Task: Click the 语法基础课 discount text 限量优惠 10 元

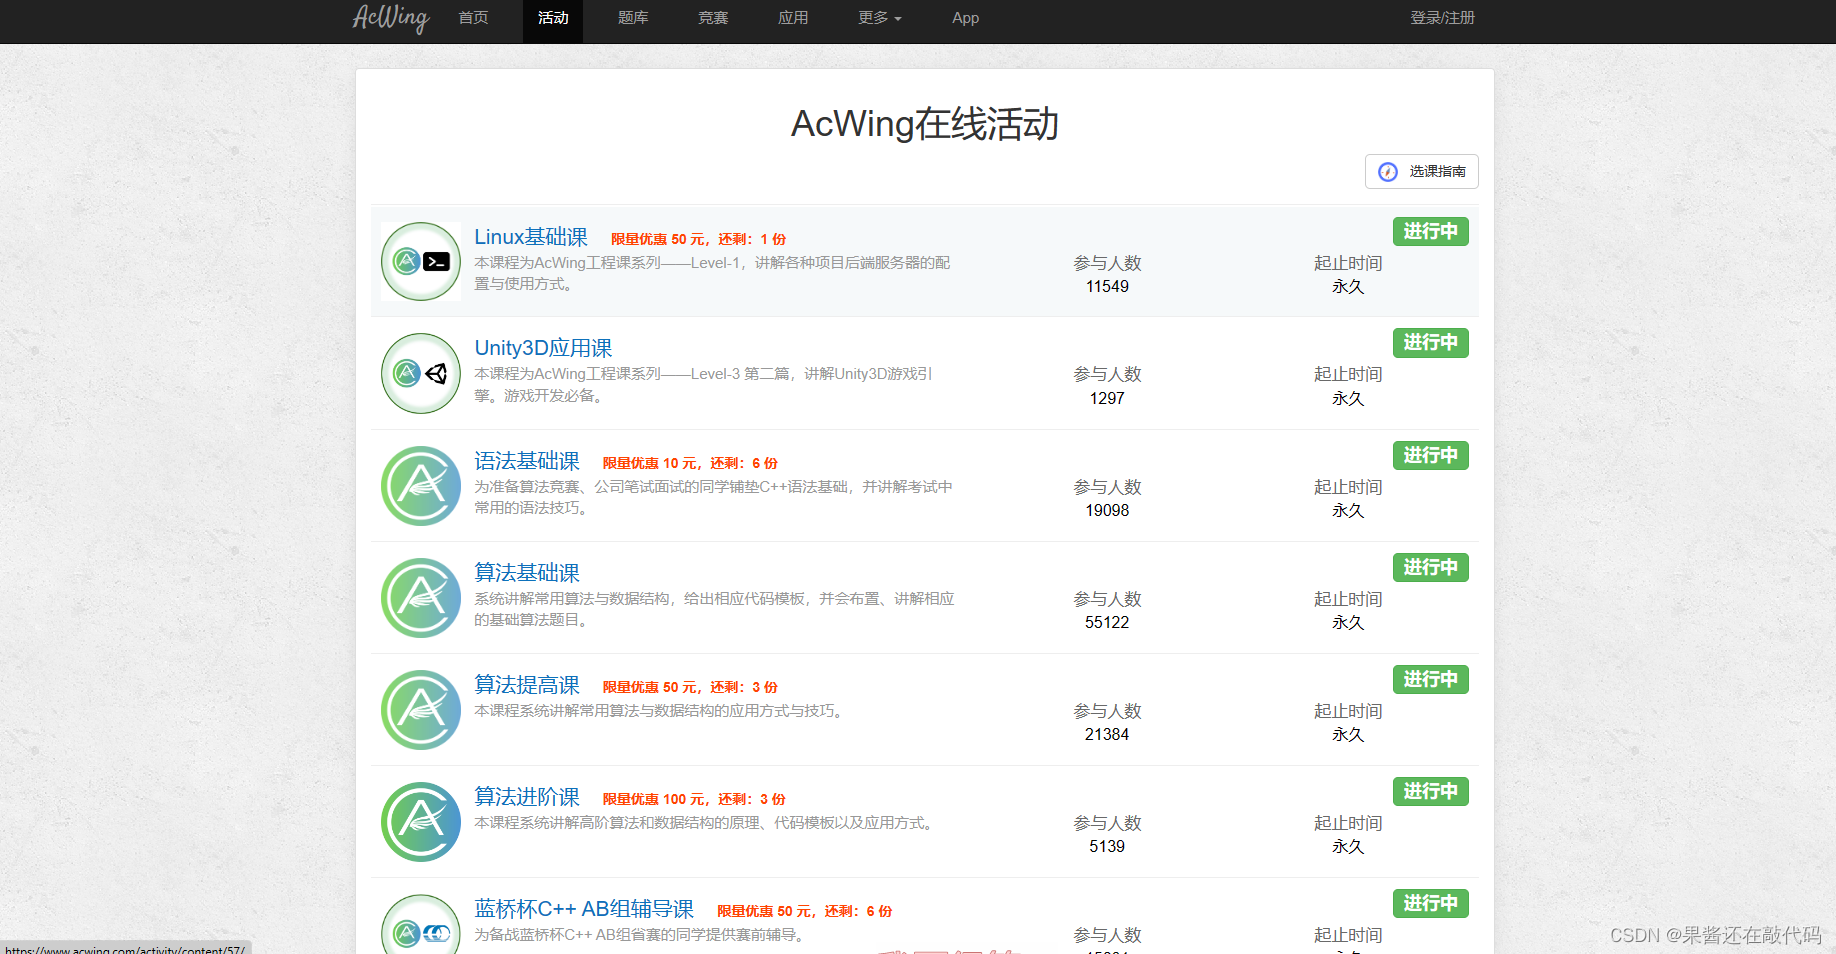Action: (650, 464)
